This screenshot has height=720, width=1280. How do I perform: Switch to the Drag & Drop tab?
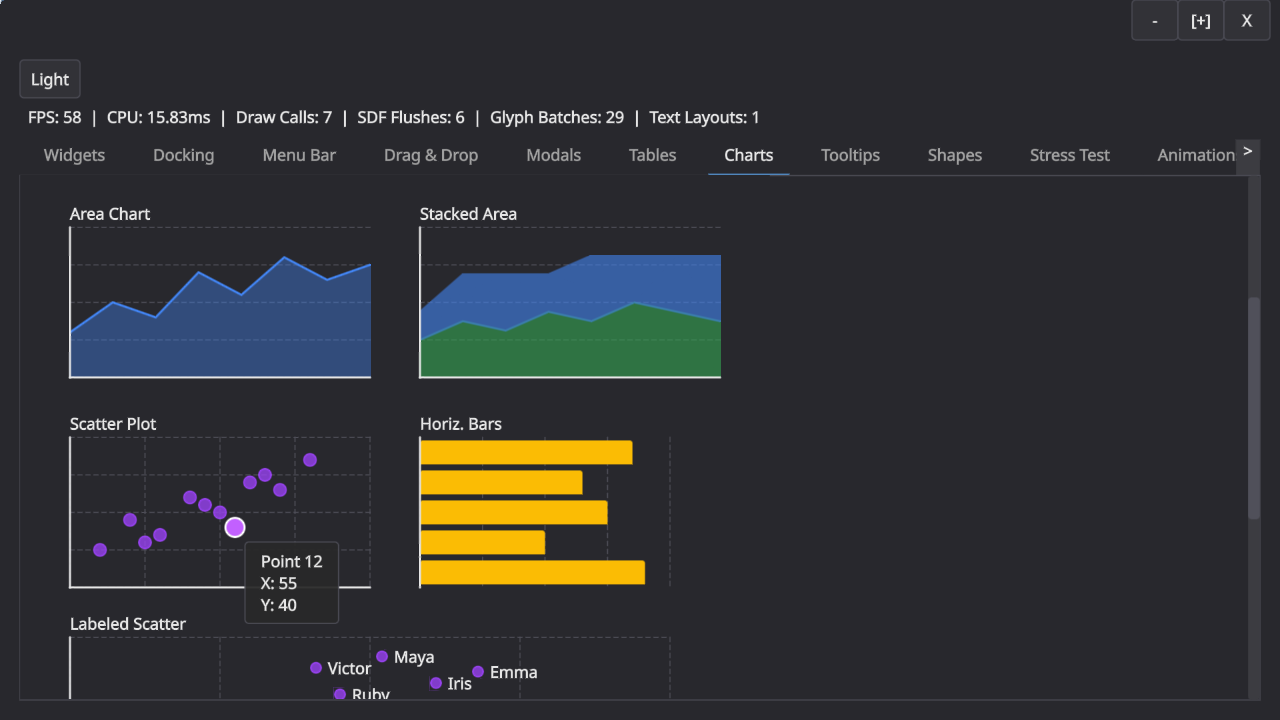point(431,155)
